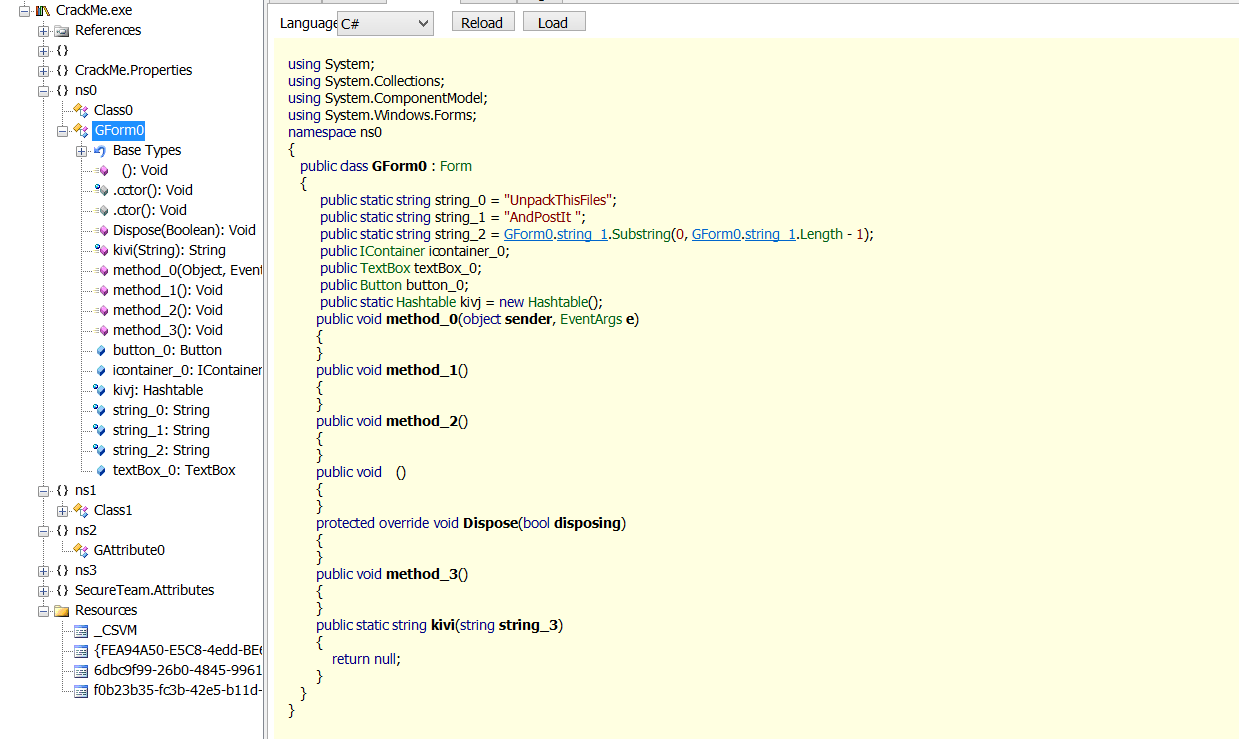Expand the References node

(x=43, y=30)
